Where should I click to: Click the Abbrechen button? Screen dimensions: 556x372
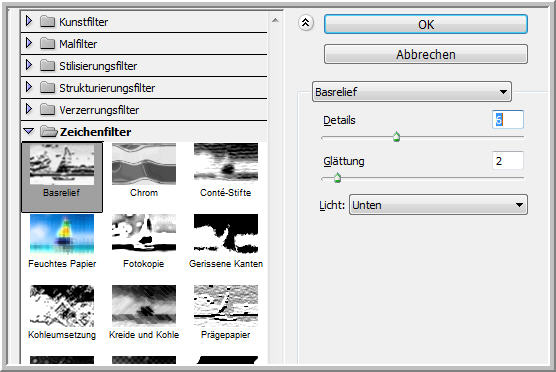coord(426,54)
